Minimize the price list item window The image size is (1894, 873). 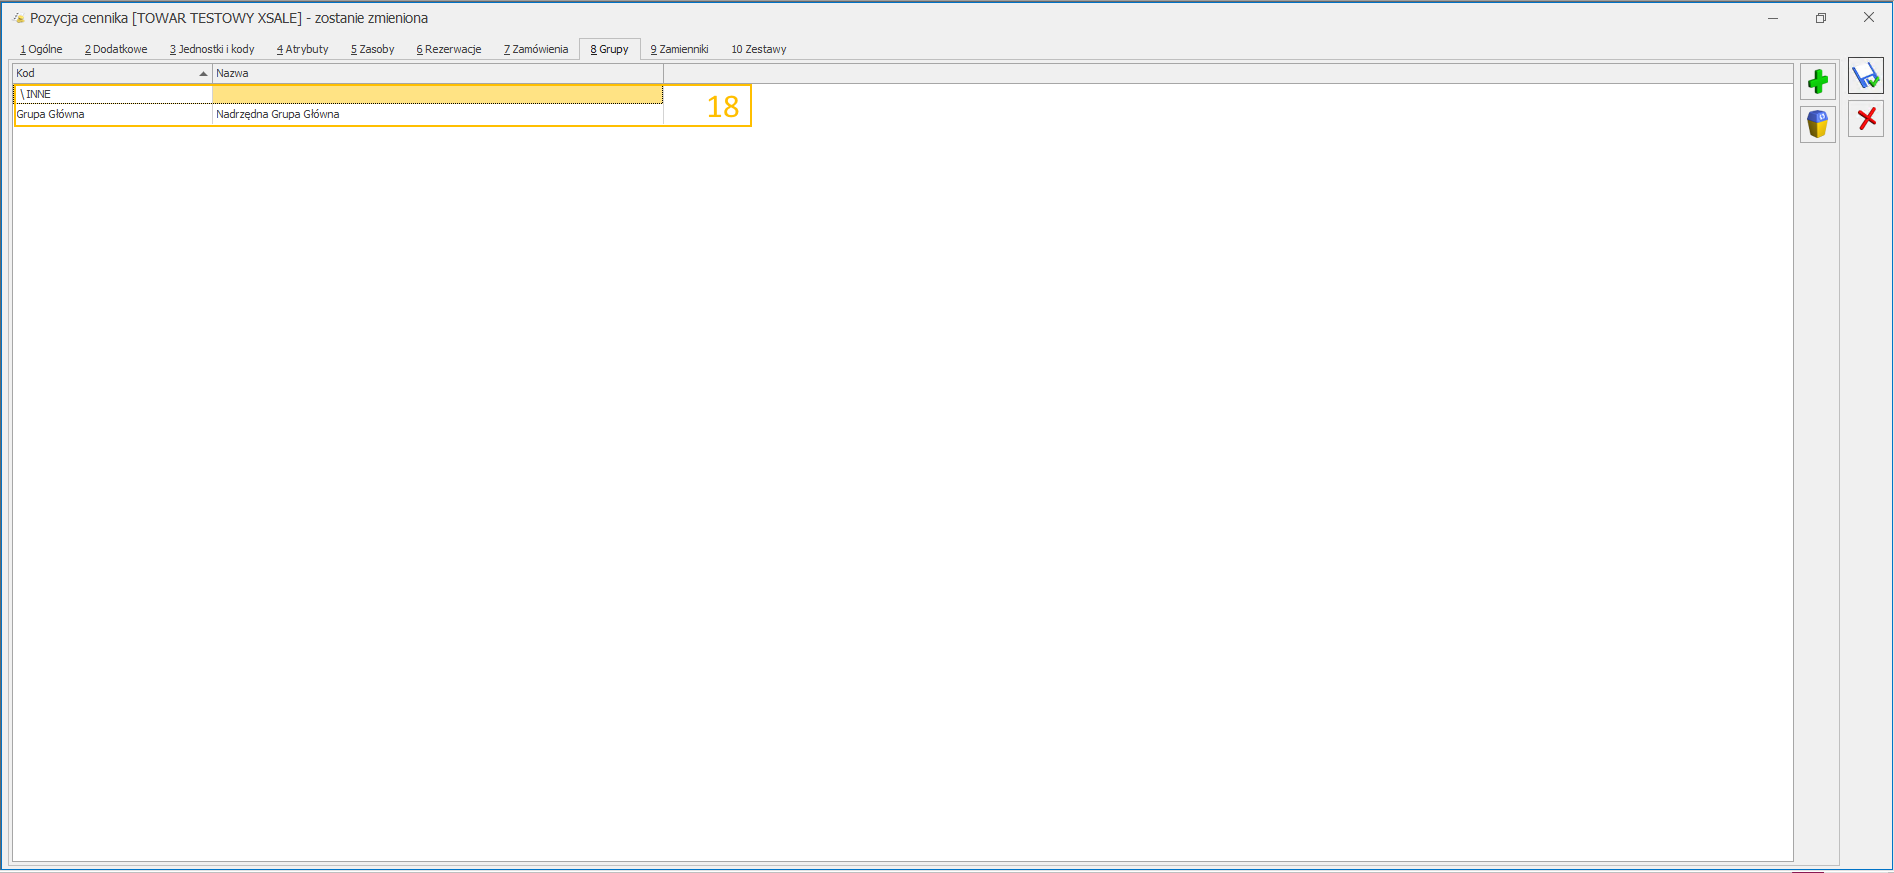pos(1773,18)
